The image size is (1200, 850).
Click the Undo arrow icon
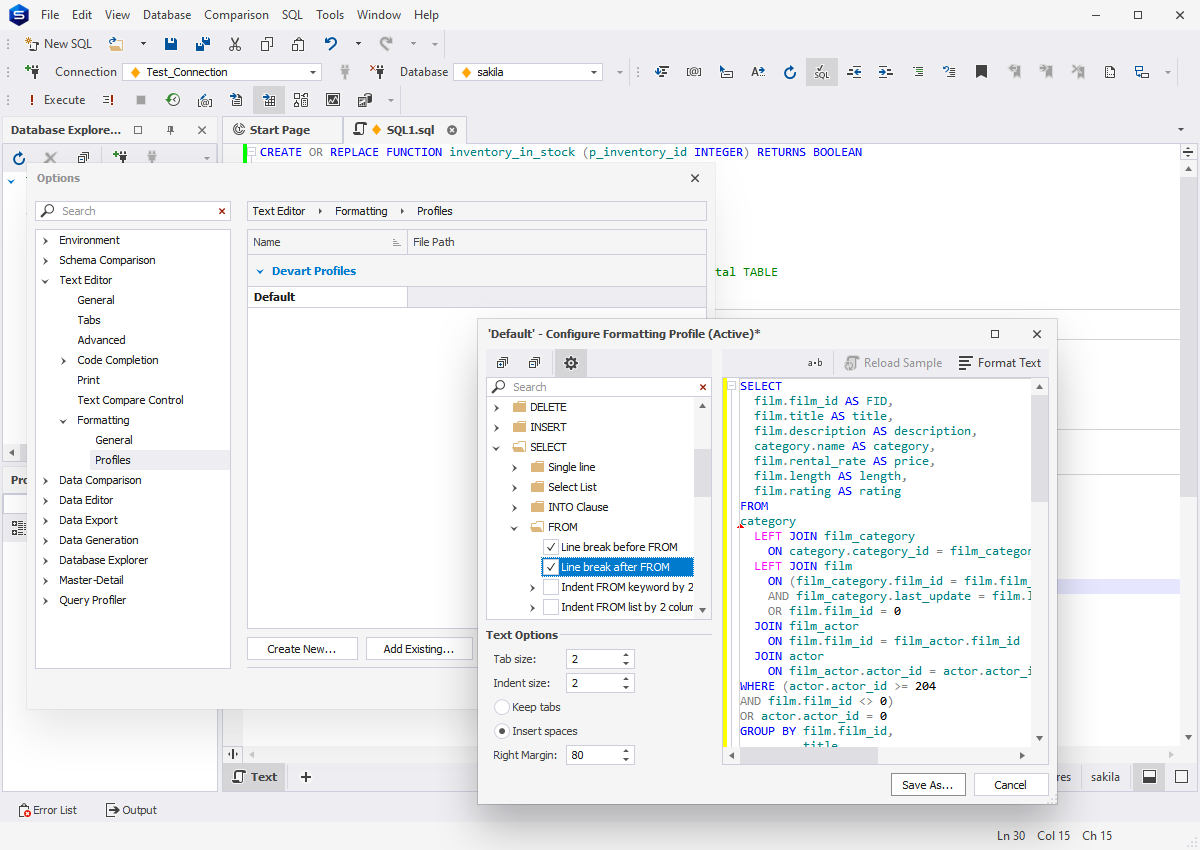pos(331,44)
